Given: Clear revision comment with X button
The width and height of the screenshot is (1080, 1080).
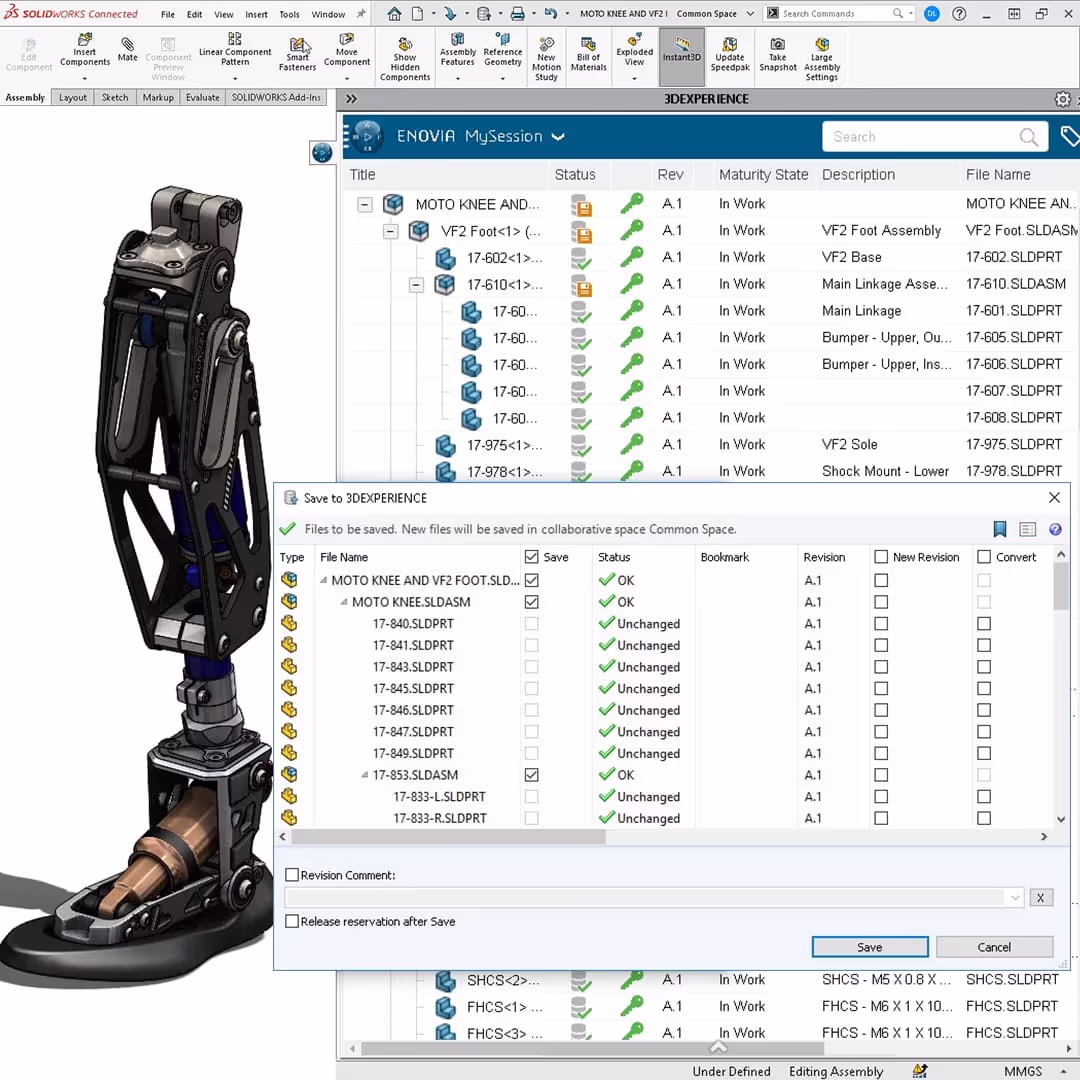Looking at the screenshot, I should (x=1041, y=897).
